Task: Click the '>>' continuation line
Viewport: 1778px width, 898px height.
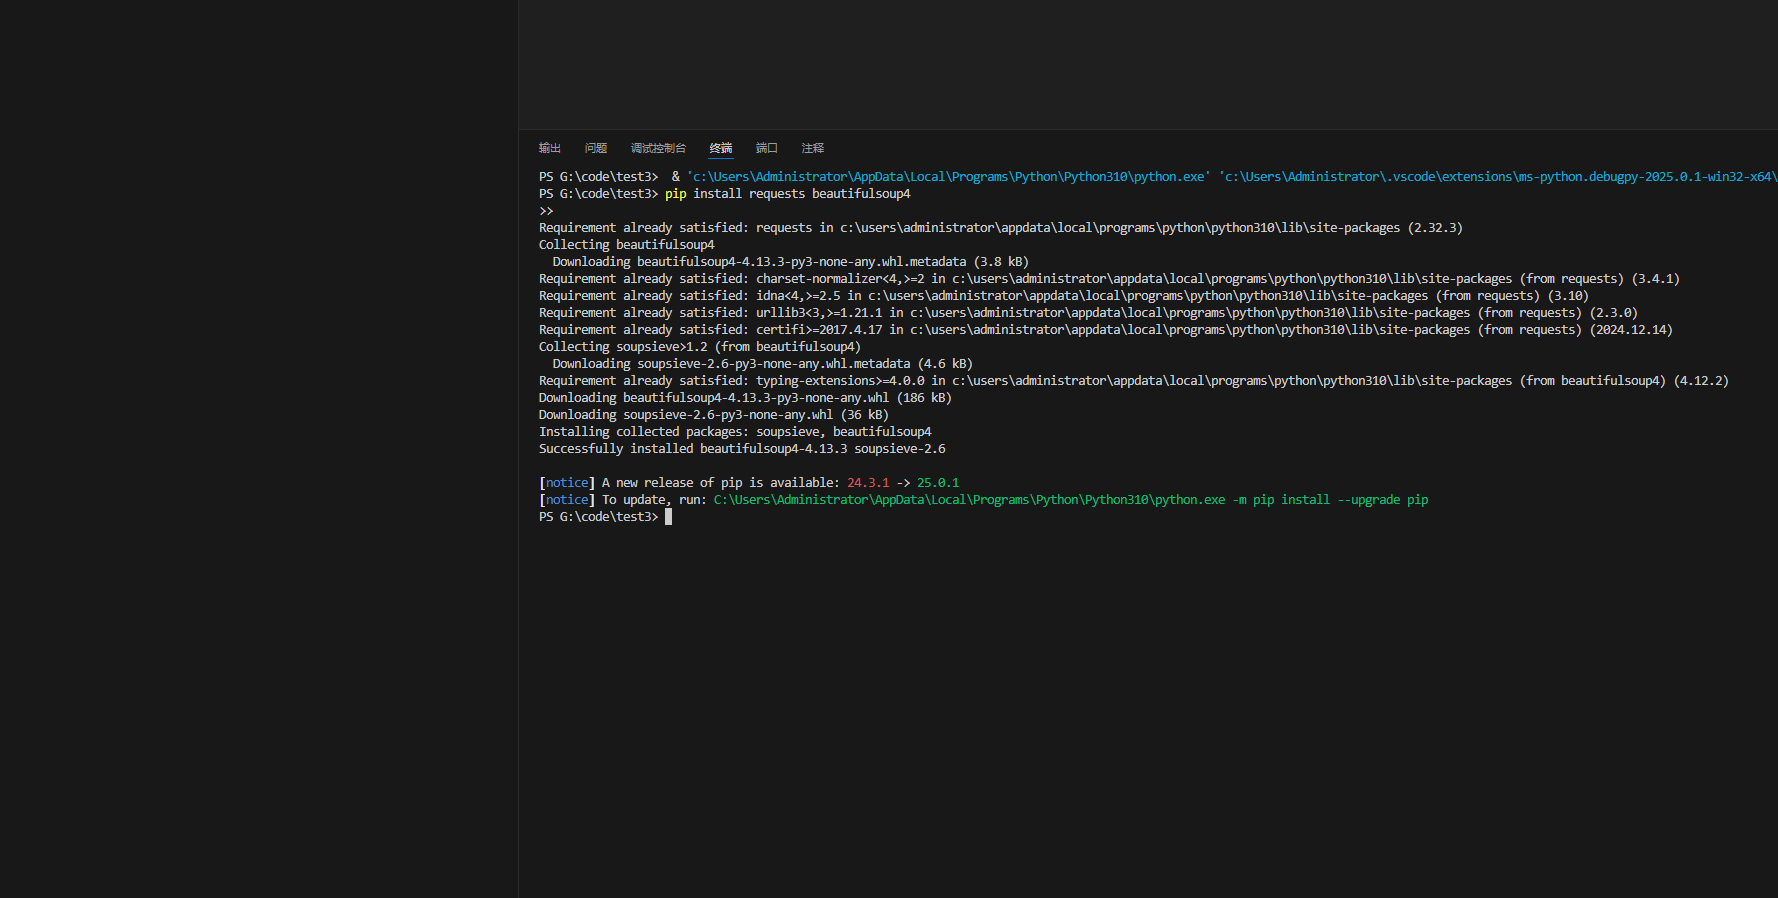Action: point(546,211)
